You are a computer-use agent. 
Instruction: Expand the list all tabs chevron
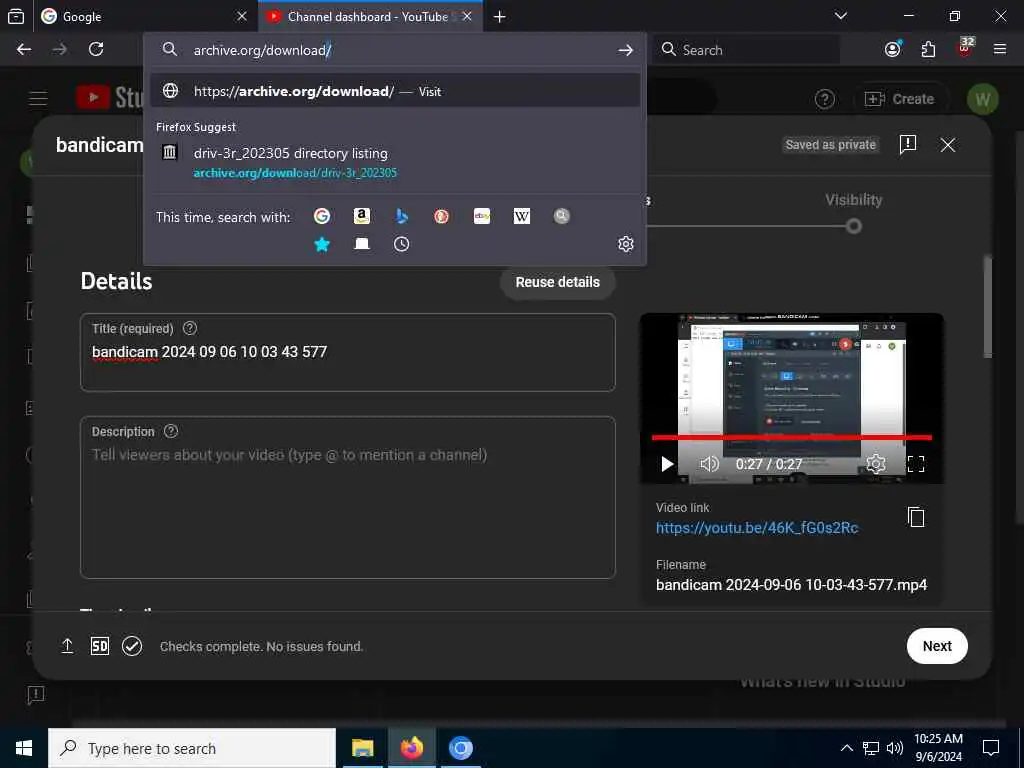click(x=841, y=16)
